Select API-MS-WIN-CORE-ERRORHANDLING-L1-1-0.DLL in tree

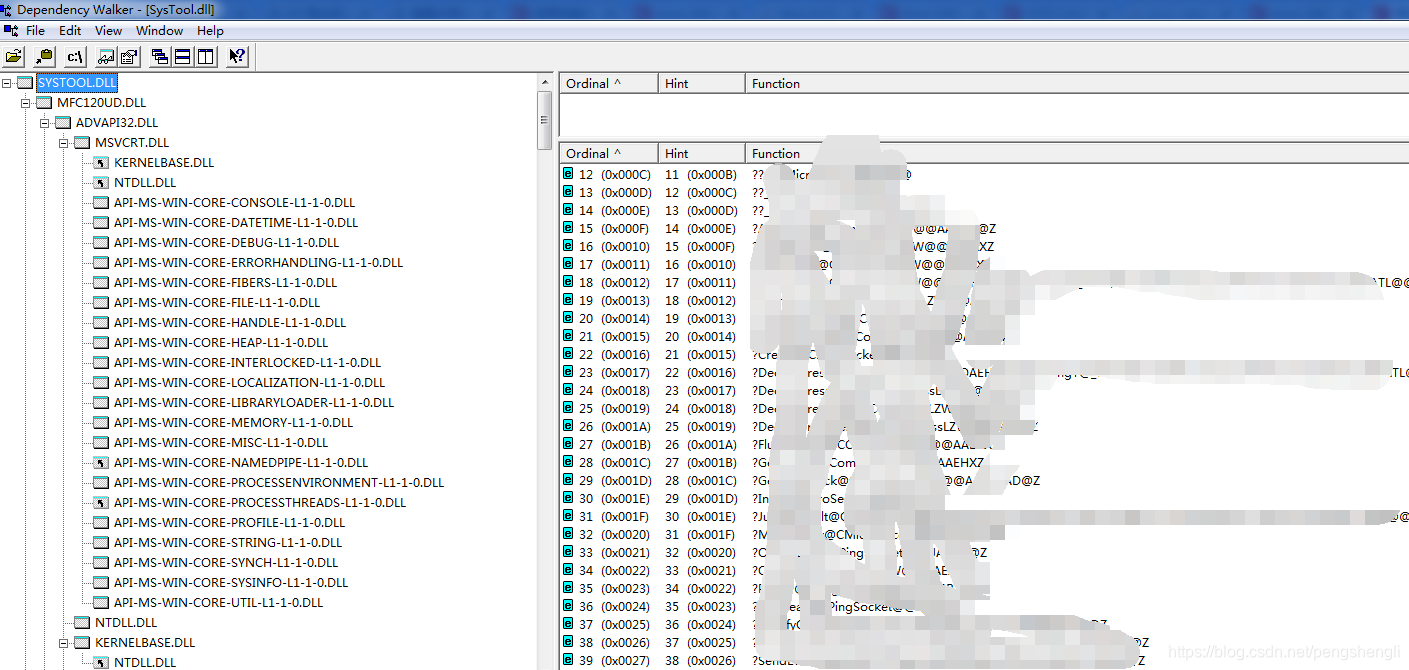(x=258, y=263)
